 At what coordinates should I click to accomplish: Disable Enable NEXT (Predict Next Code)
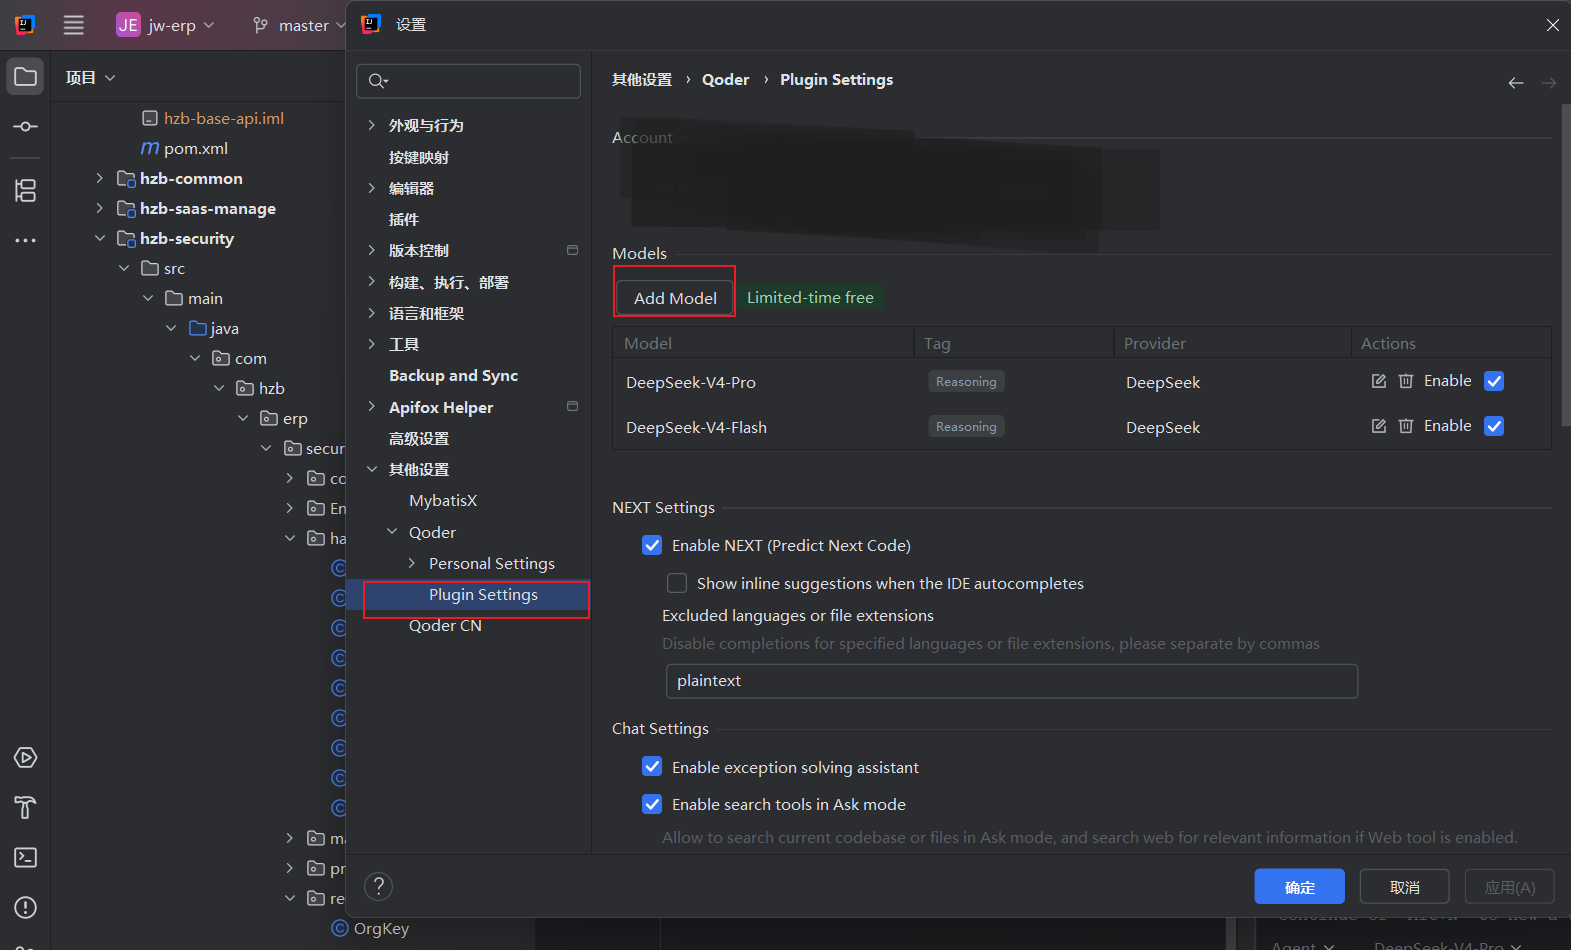[x=652, y=545]
